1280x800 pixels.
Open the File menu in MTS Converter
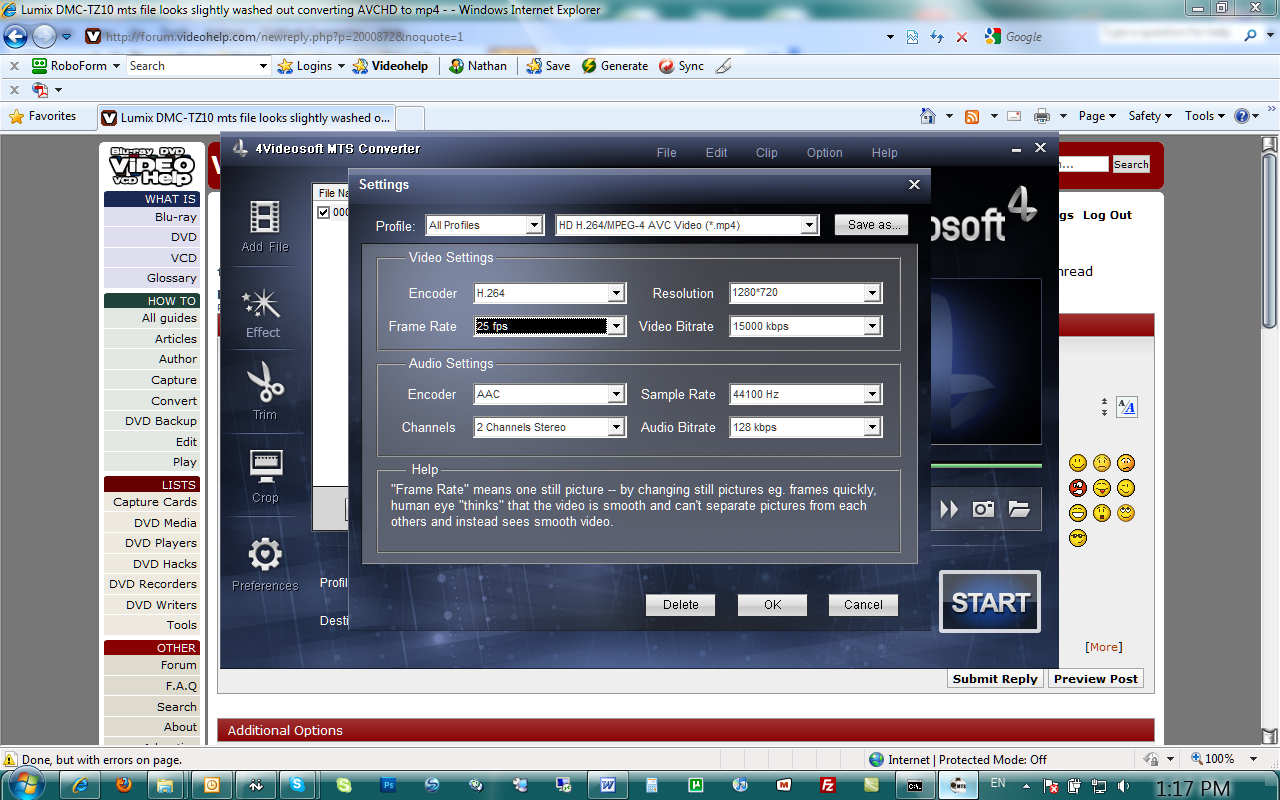(667, 153)
